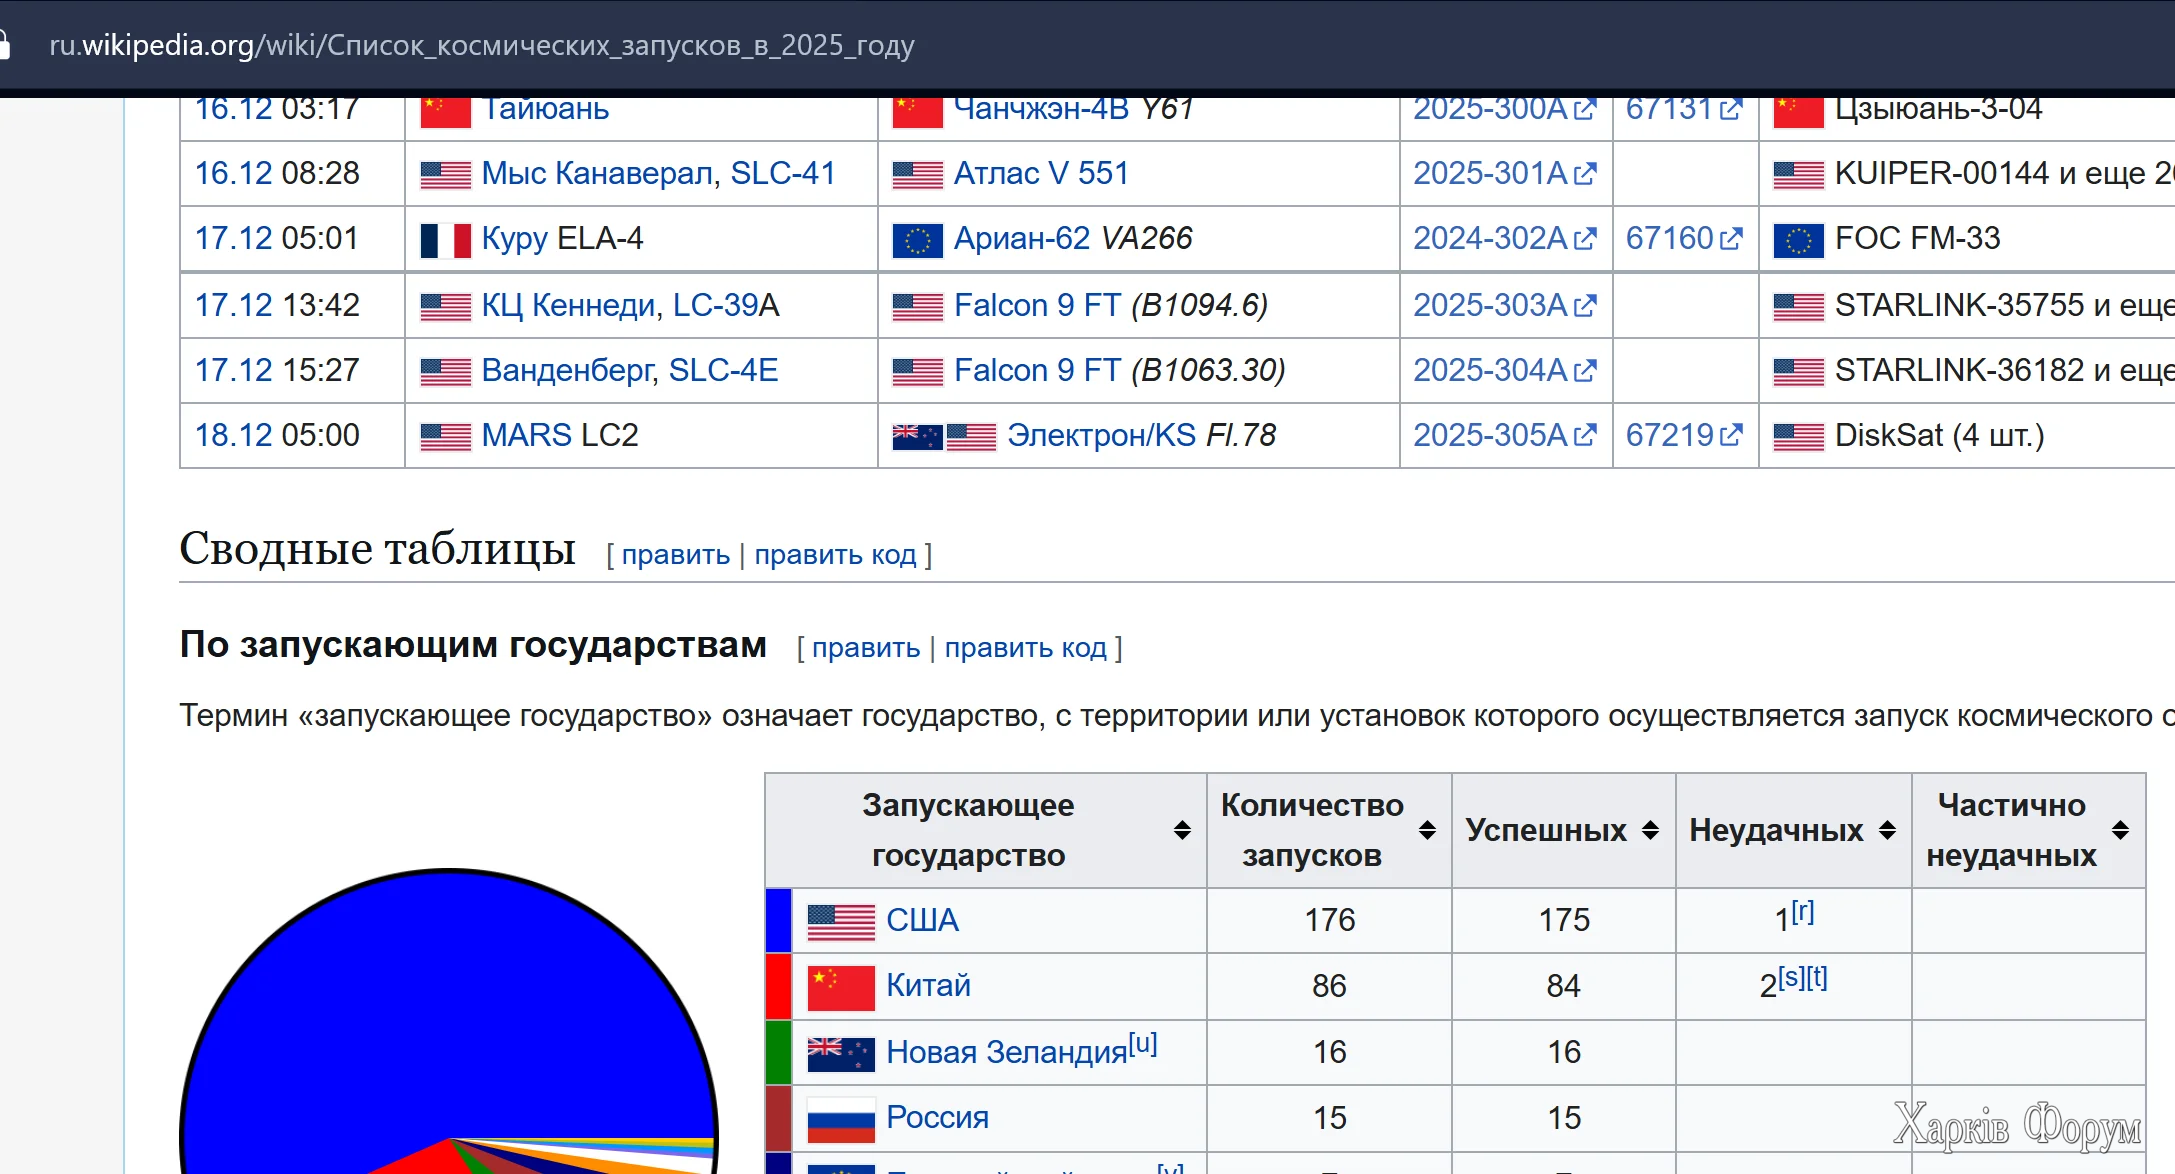
Task: Sort table by Частично неудачных column
Action: pos(2120,830)
